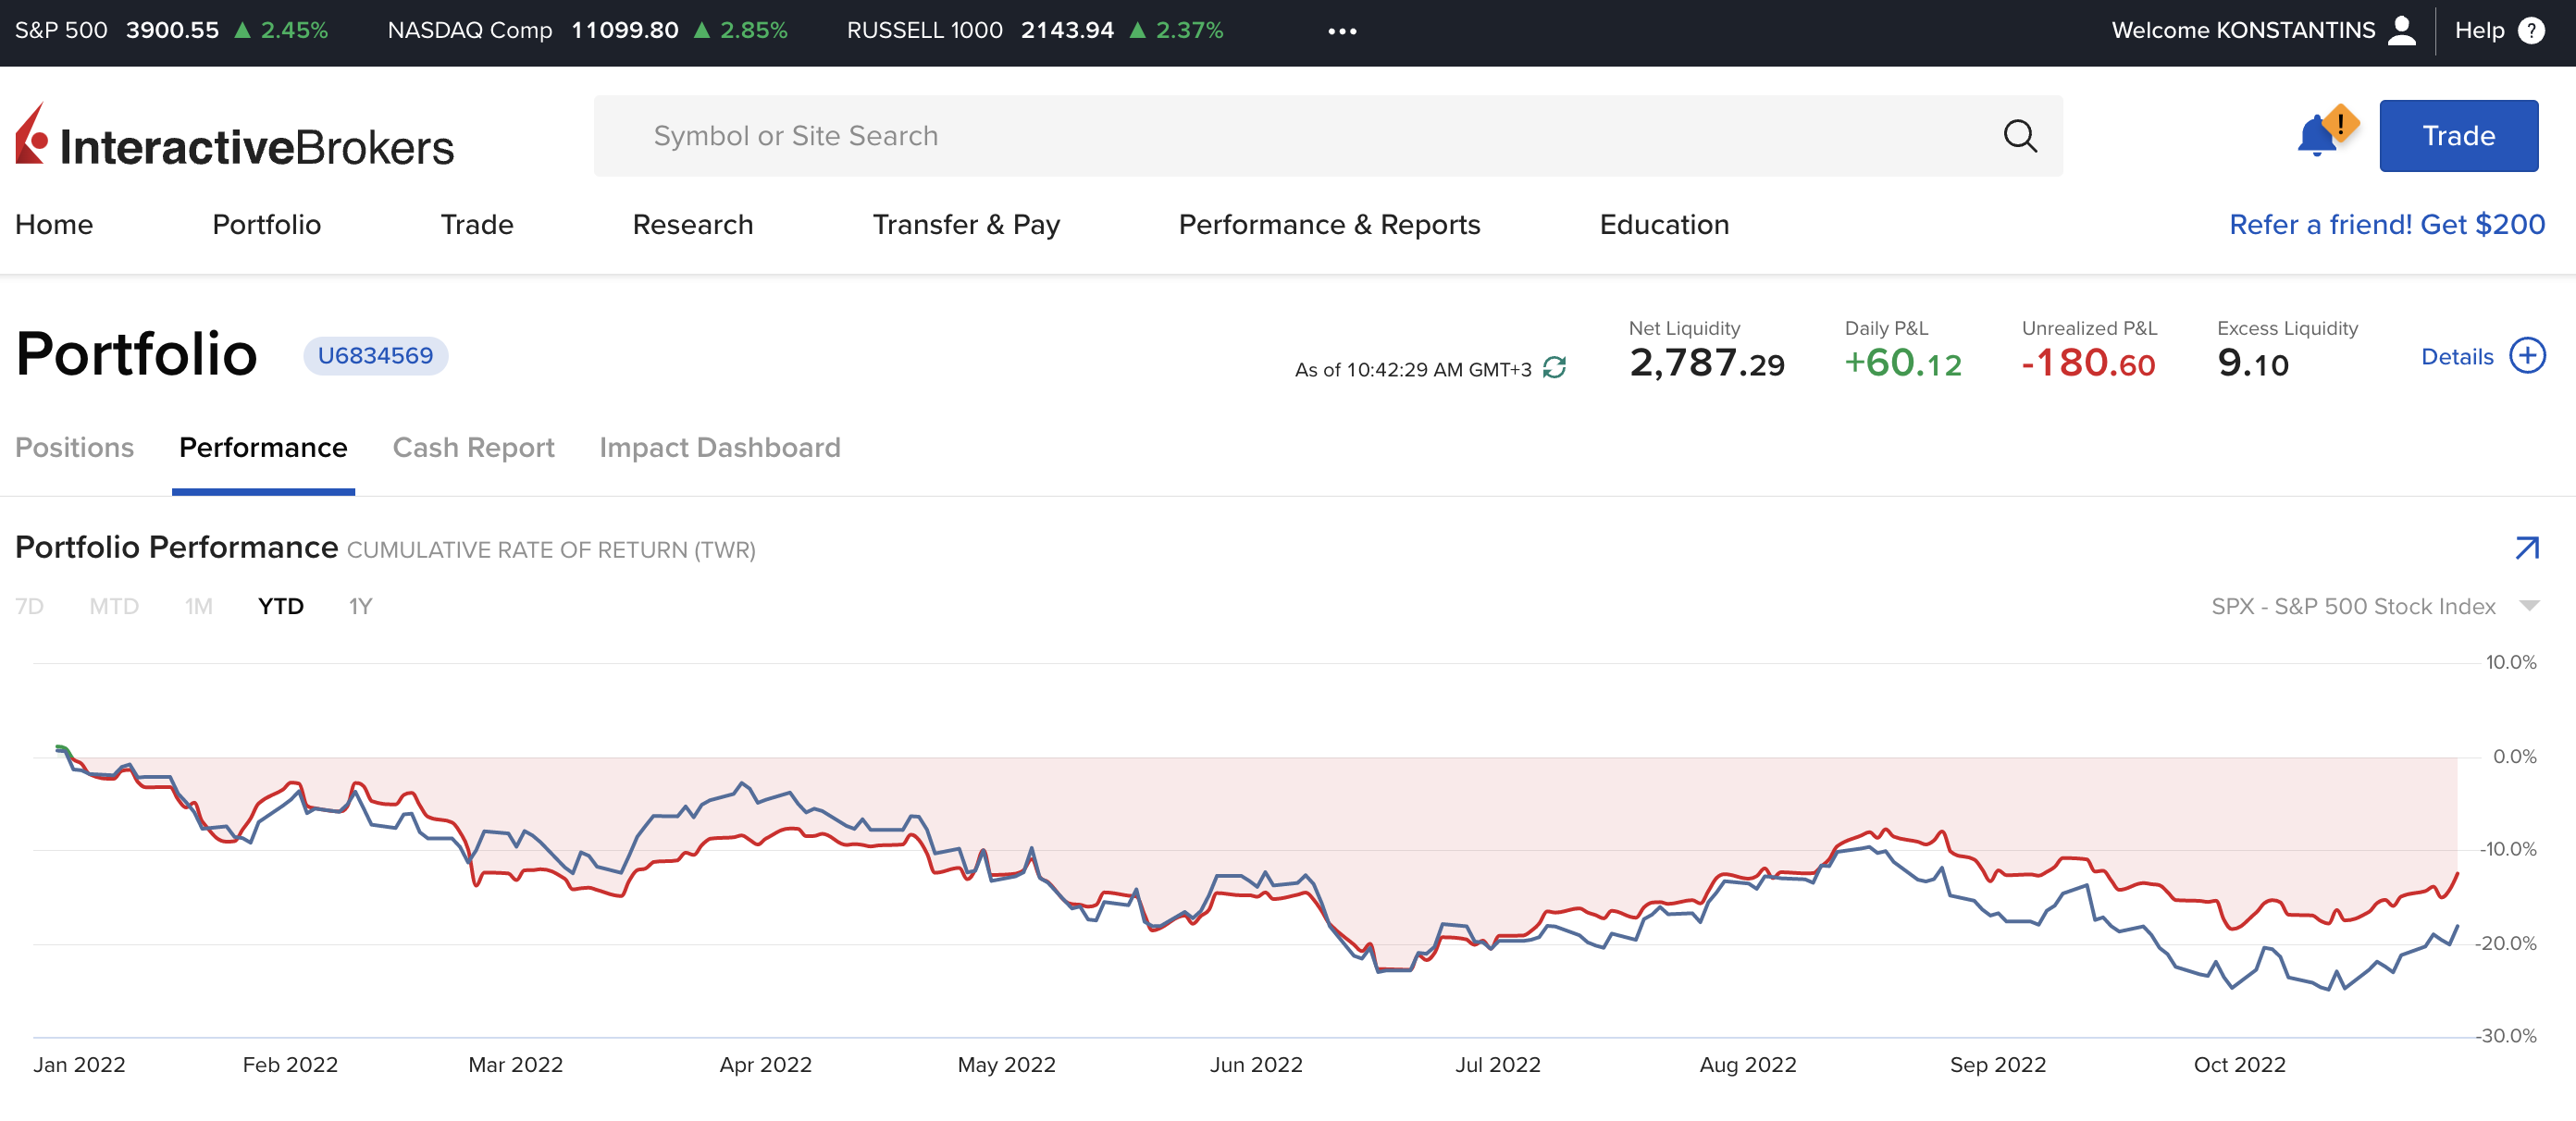Open the Education menu

tap(1664, 225)
